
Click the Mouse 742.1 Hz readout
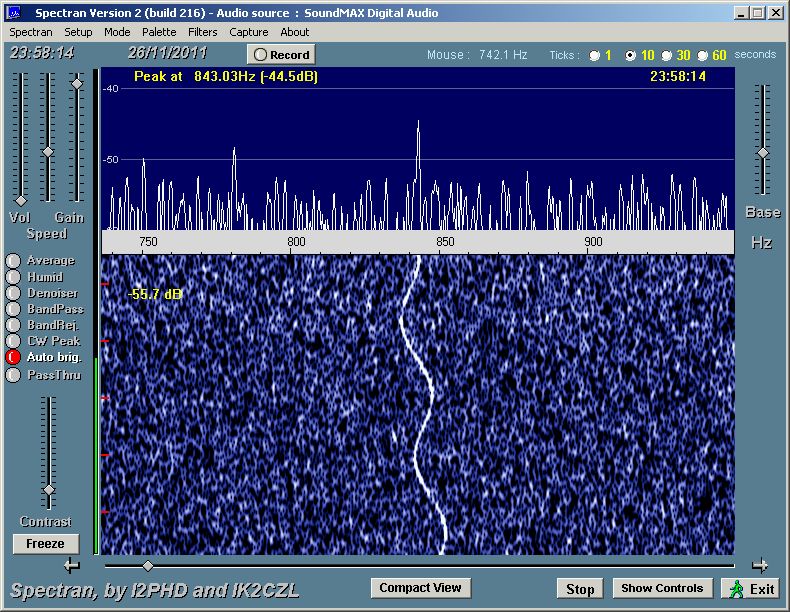click(x=477, y=55)
